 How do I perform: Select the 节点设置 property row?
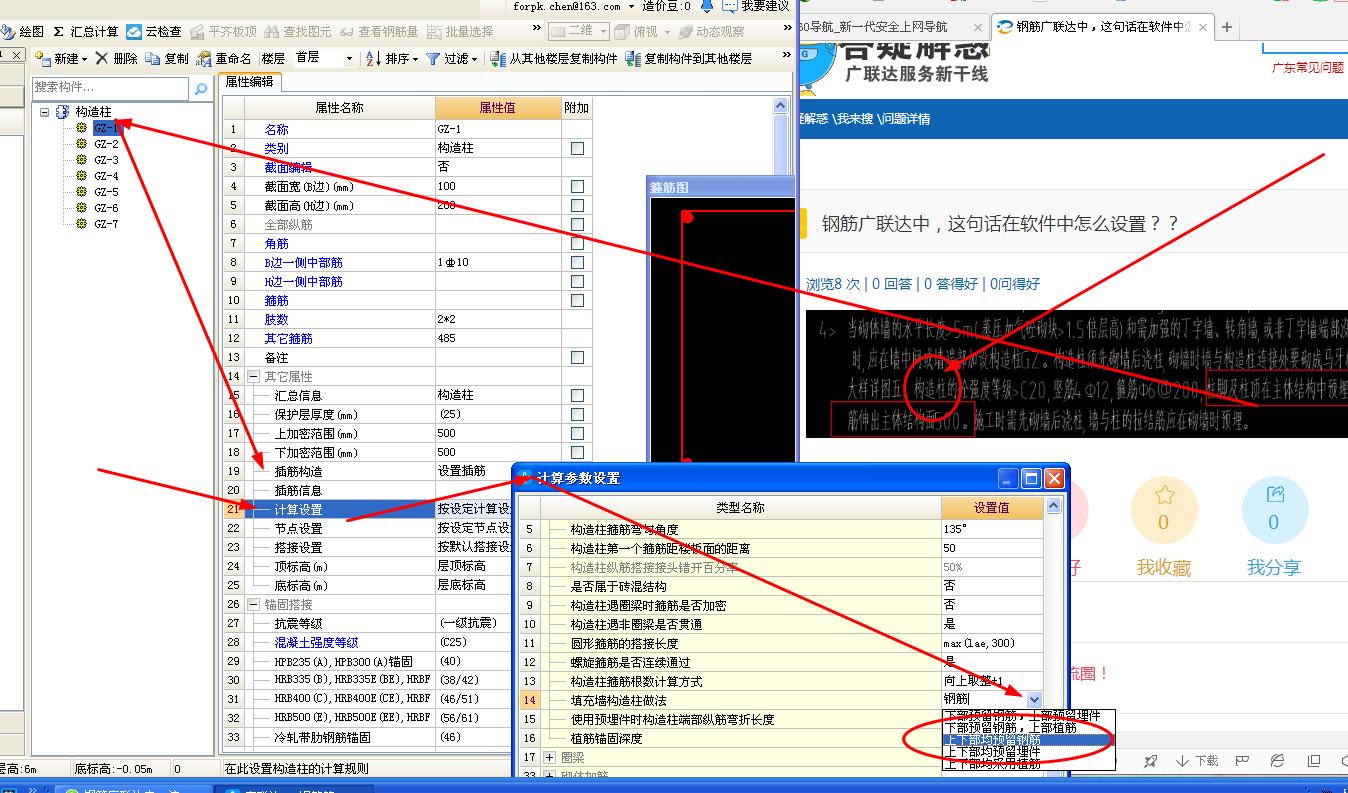[x=366, y=528]
